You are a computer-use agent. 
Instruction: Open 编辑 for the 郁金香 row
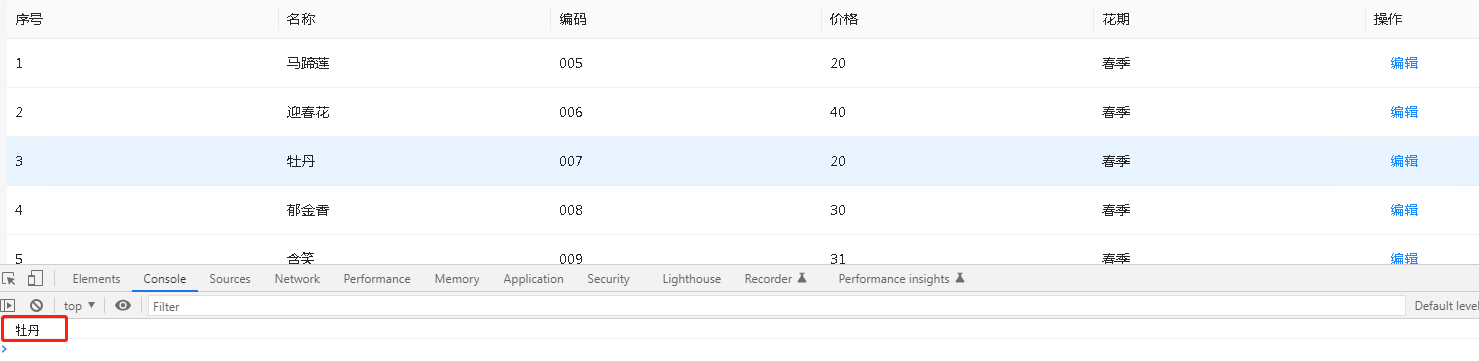(x=1404, y=210)
